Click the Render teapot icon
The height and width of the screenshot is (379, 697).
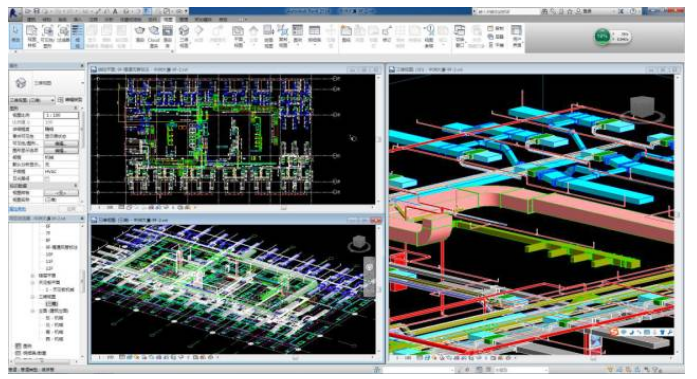coord(140,36)
